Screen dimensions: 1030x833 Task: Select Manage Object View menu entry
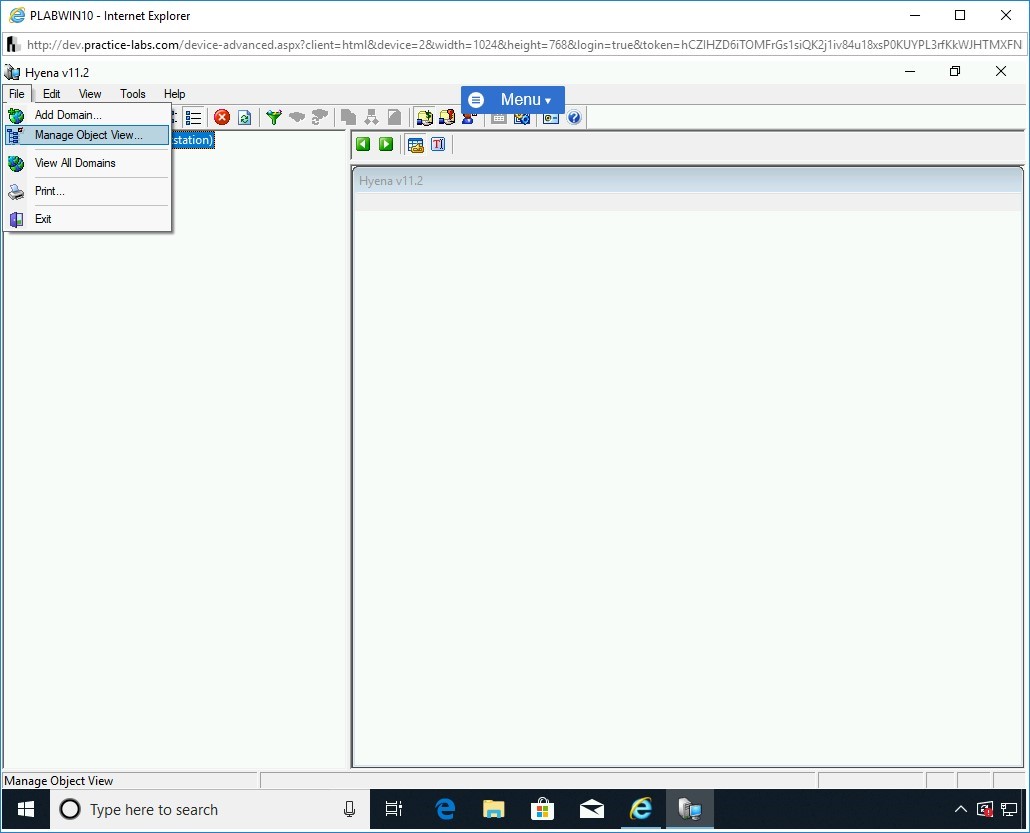coord(88,135)
